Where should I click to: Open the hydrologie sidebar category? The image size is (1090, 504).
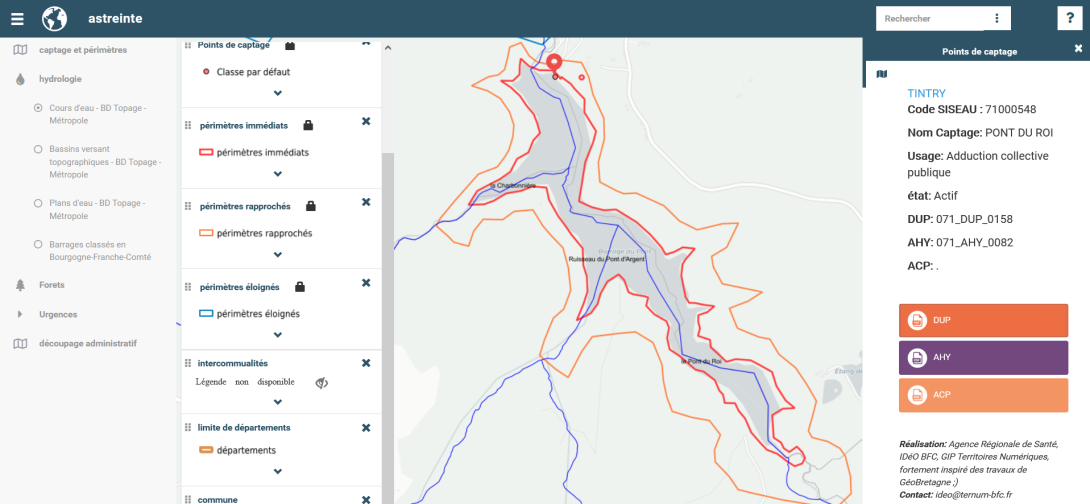click(60, 78)
